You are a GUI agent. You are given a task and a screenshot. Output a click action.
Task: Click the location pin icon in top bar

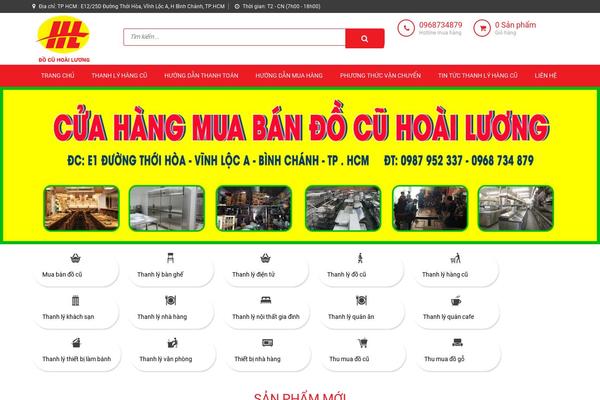[34, 6]
